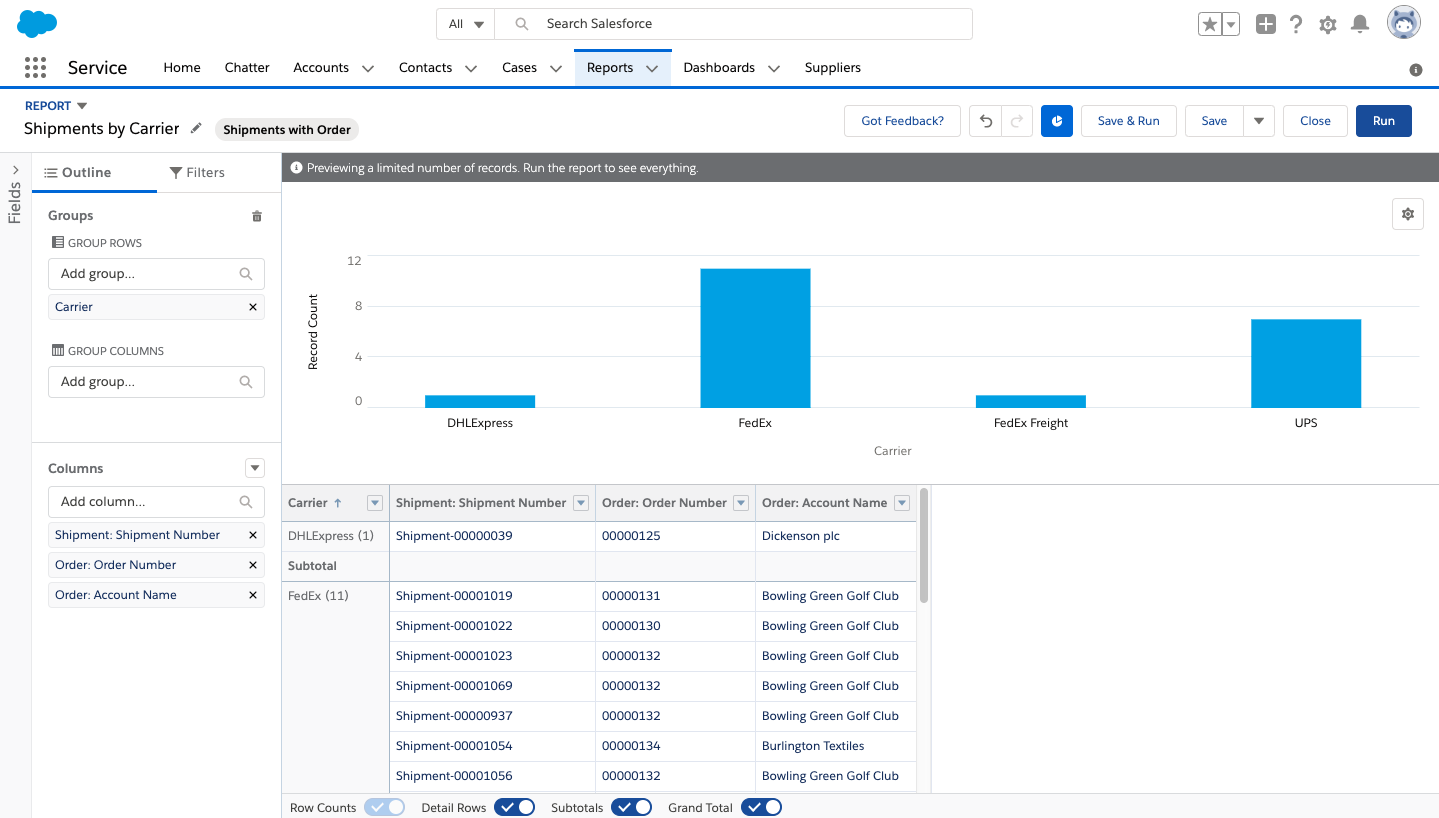1439x818 pixels.
Task: Click the Salesforce cloud logo
Action: pyautogui.click(x=37, y=23)
